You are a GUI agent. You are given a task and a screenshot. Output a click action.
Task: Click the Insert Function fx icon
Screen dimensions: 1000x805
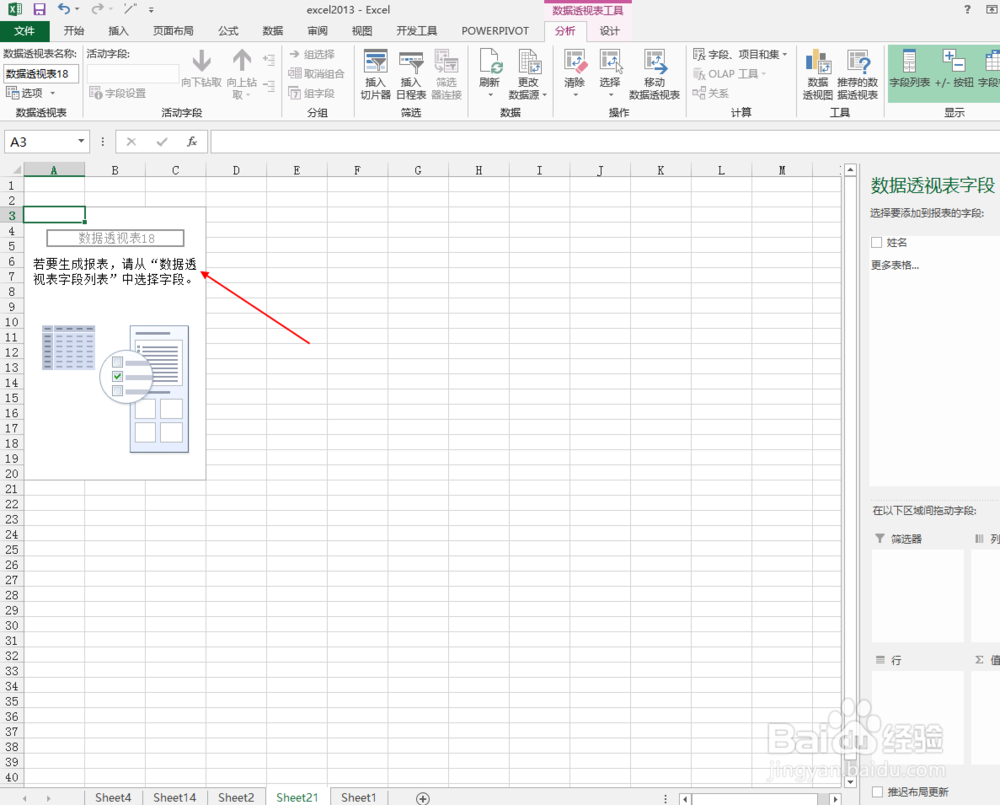tap(192, 142)
